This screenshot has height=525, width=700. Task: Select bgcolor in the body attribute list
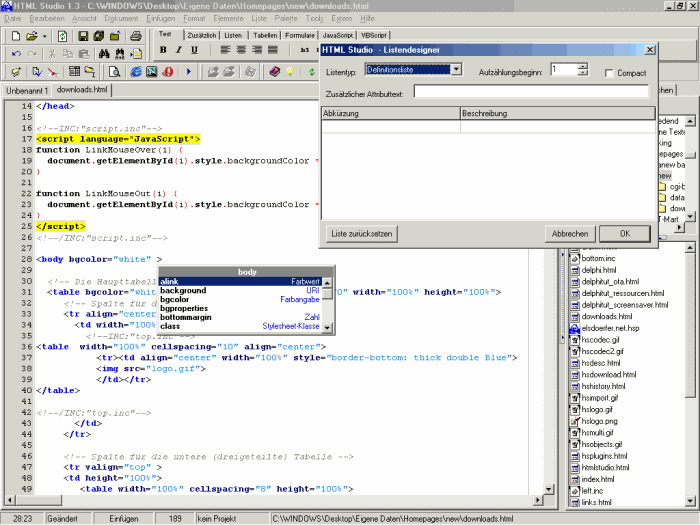click(240, 300)
